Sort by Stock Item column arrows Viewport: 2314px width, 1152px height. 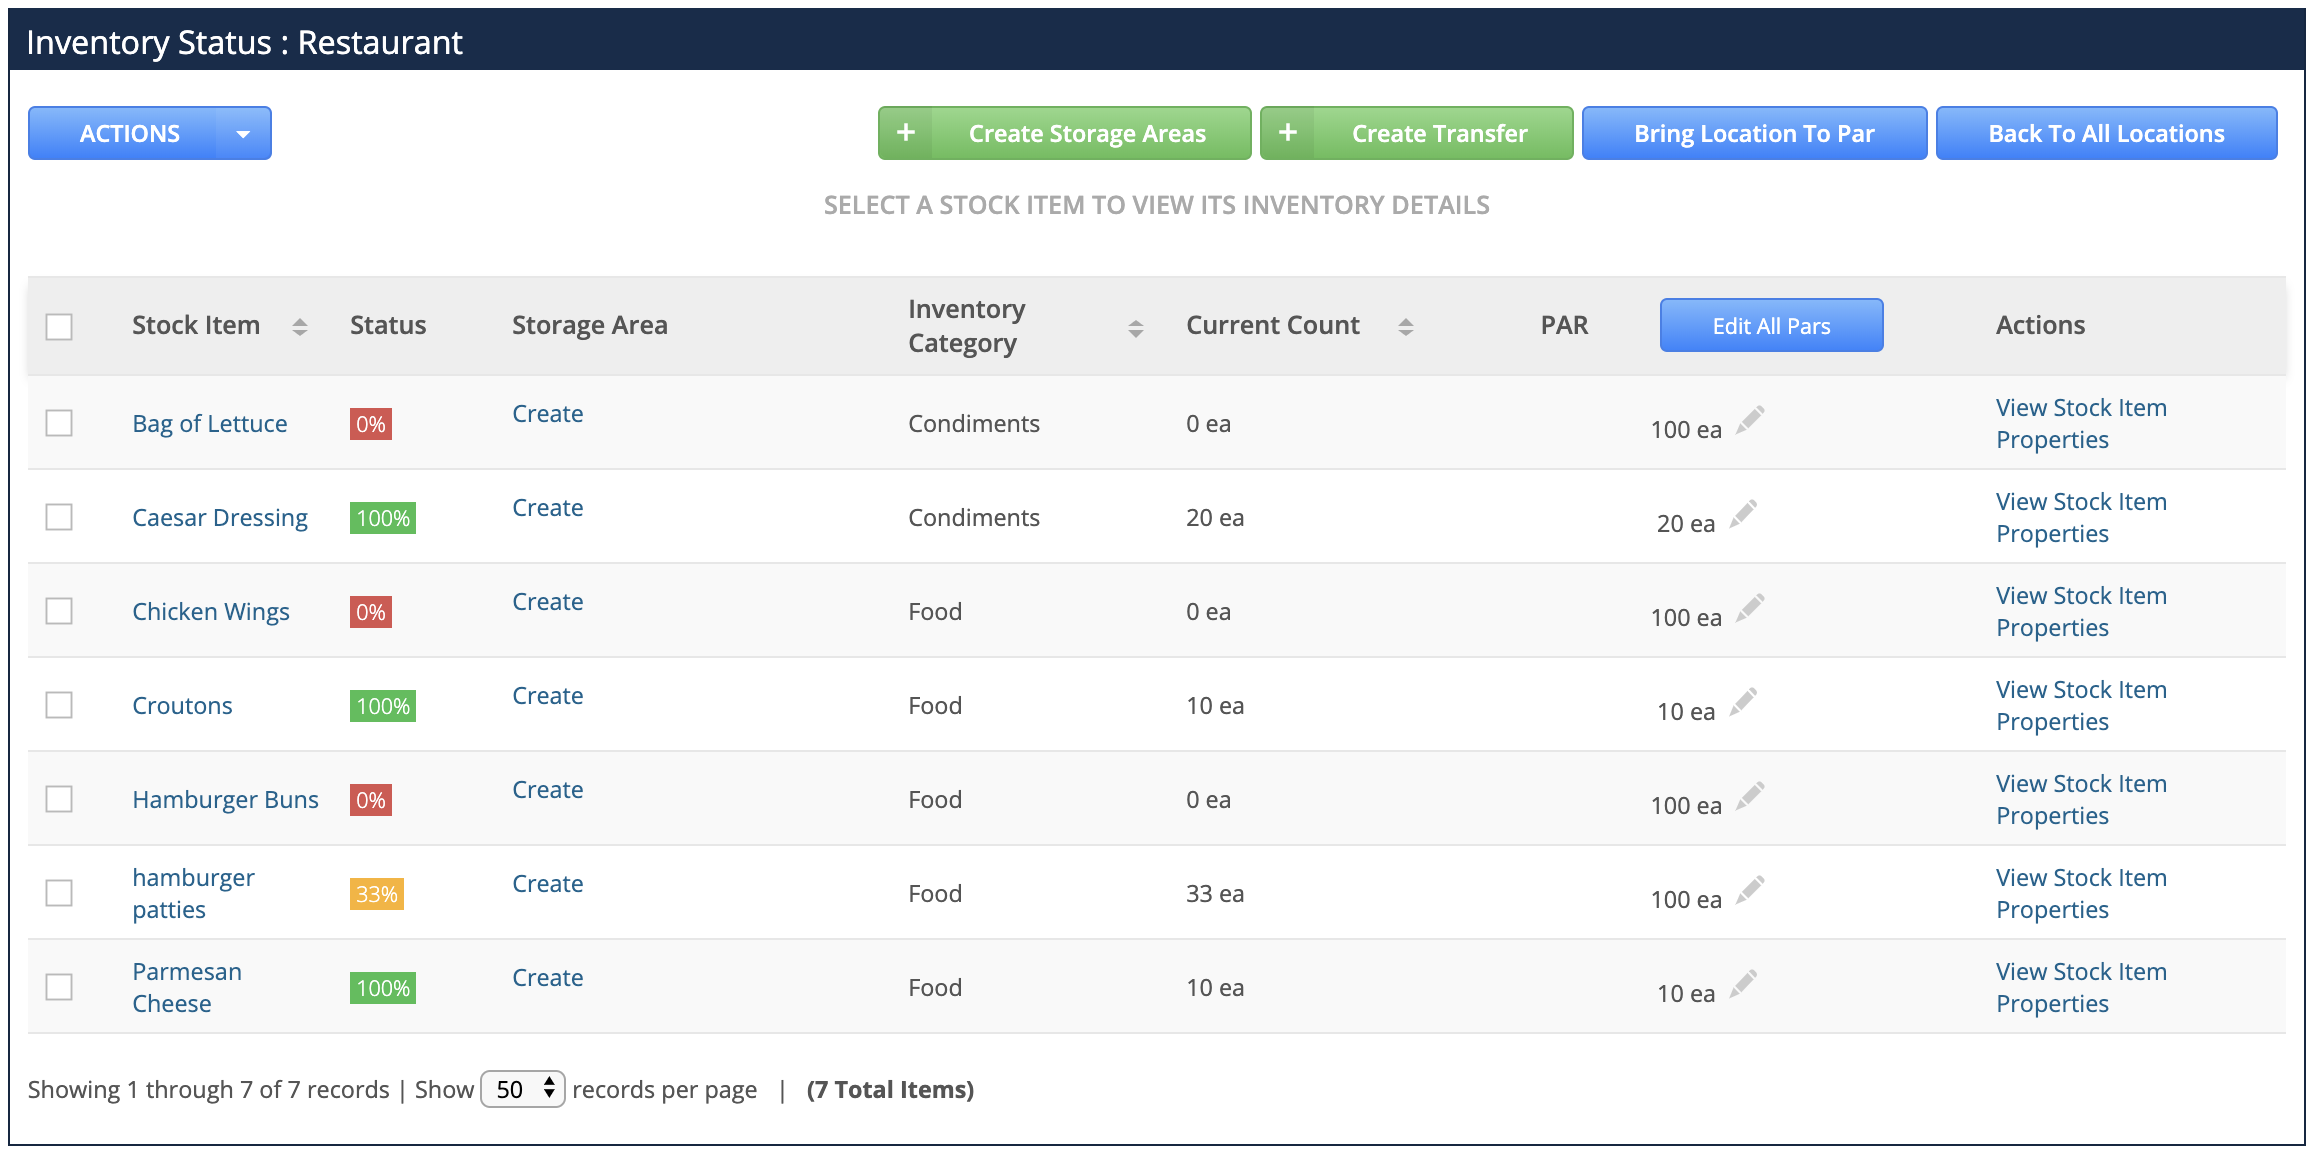tap(299, 326)
